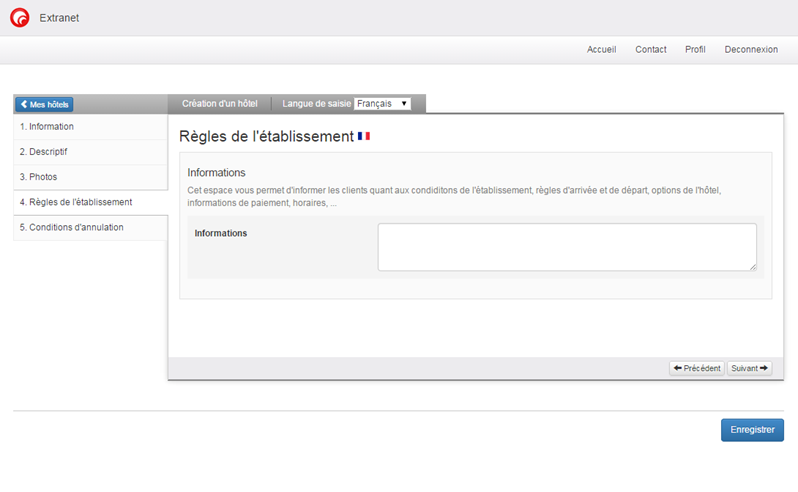Image resolution: width=798 pixels, height=492 pixels.
Task: Advance with the Suivant button
Action: coord(749,368)
